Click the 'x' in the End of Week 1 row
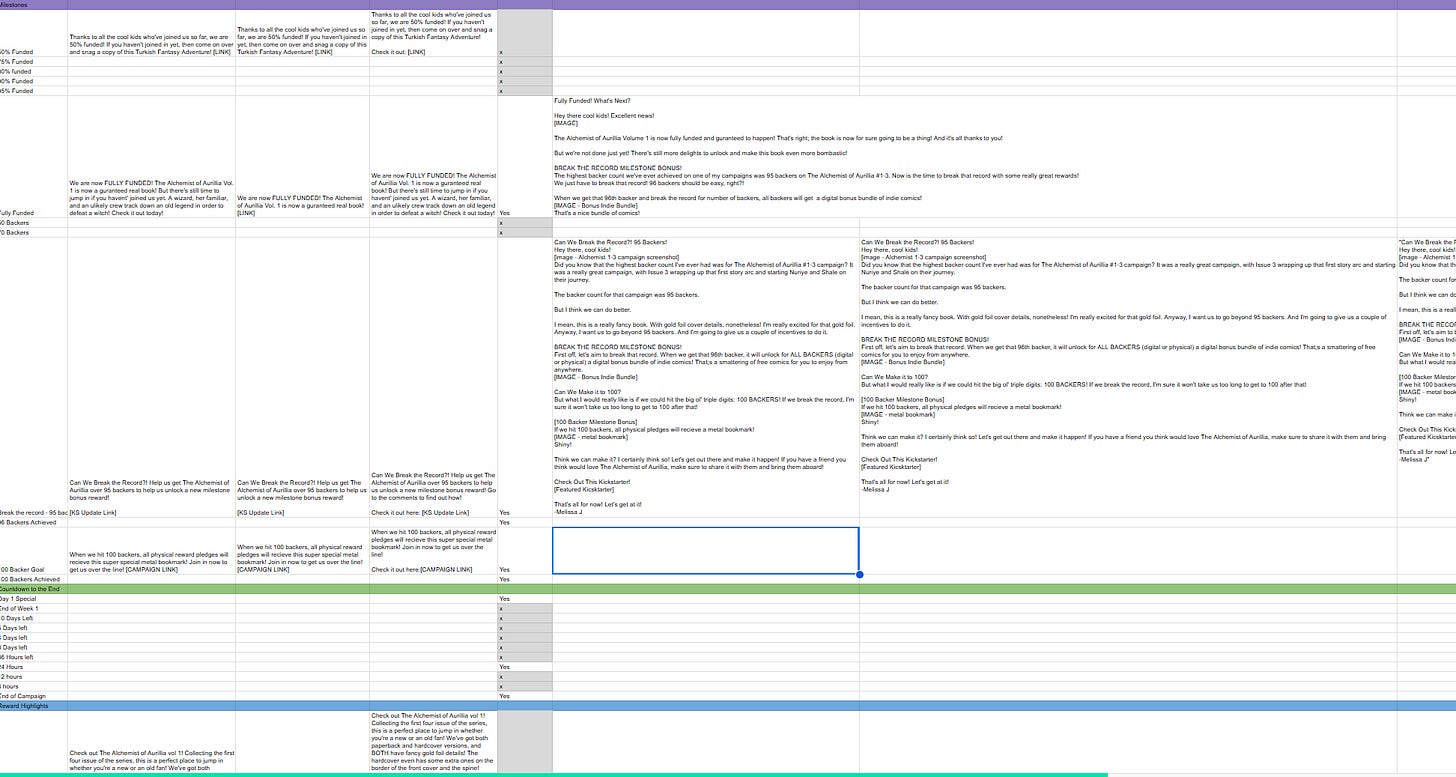The width and height of the screenshot is (1456, 777). [x=501, y=609]
